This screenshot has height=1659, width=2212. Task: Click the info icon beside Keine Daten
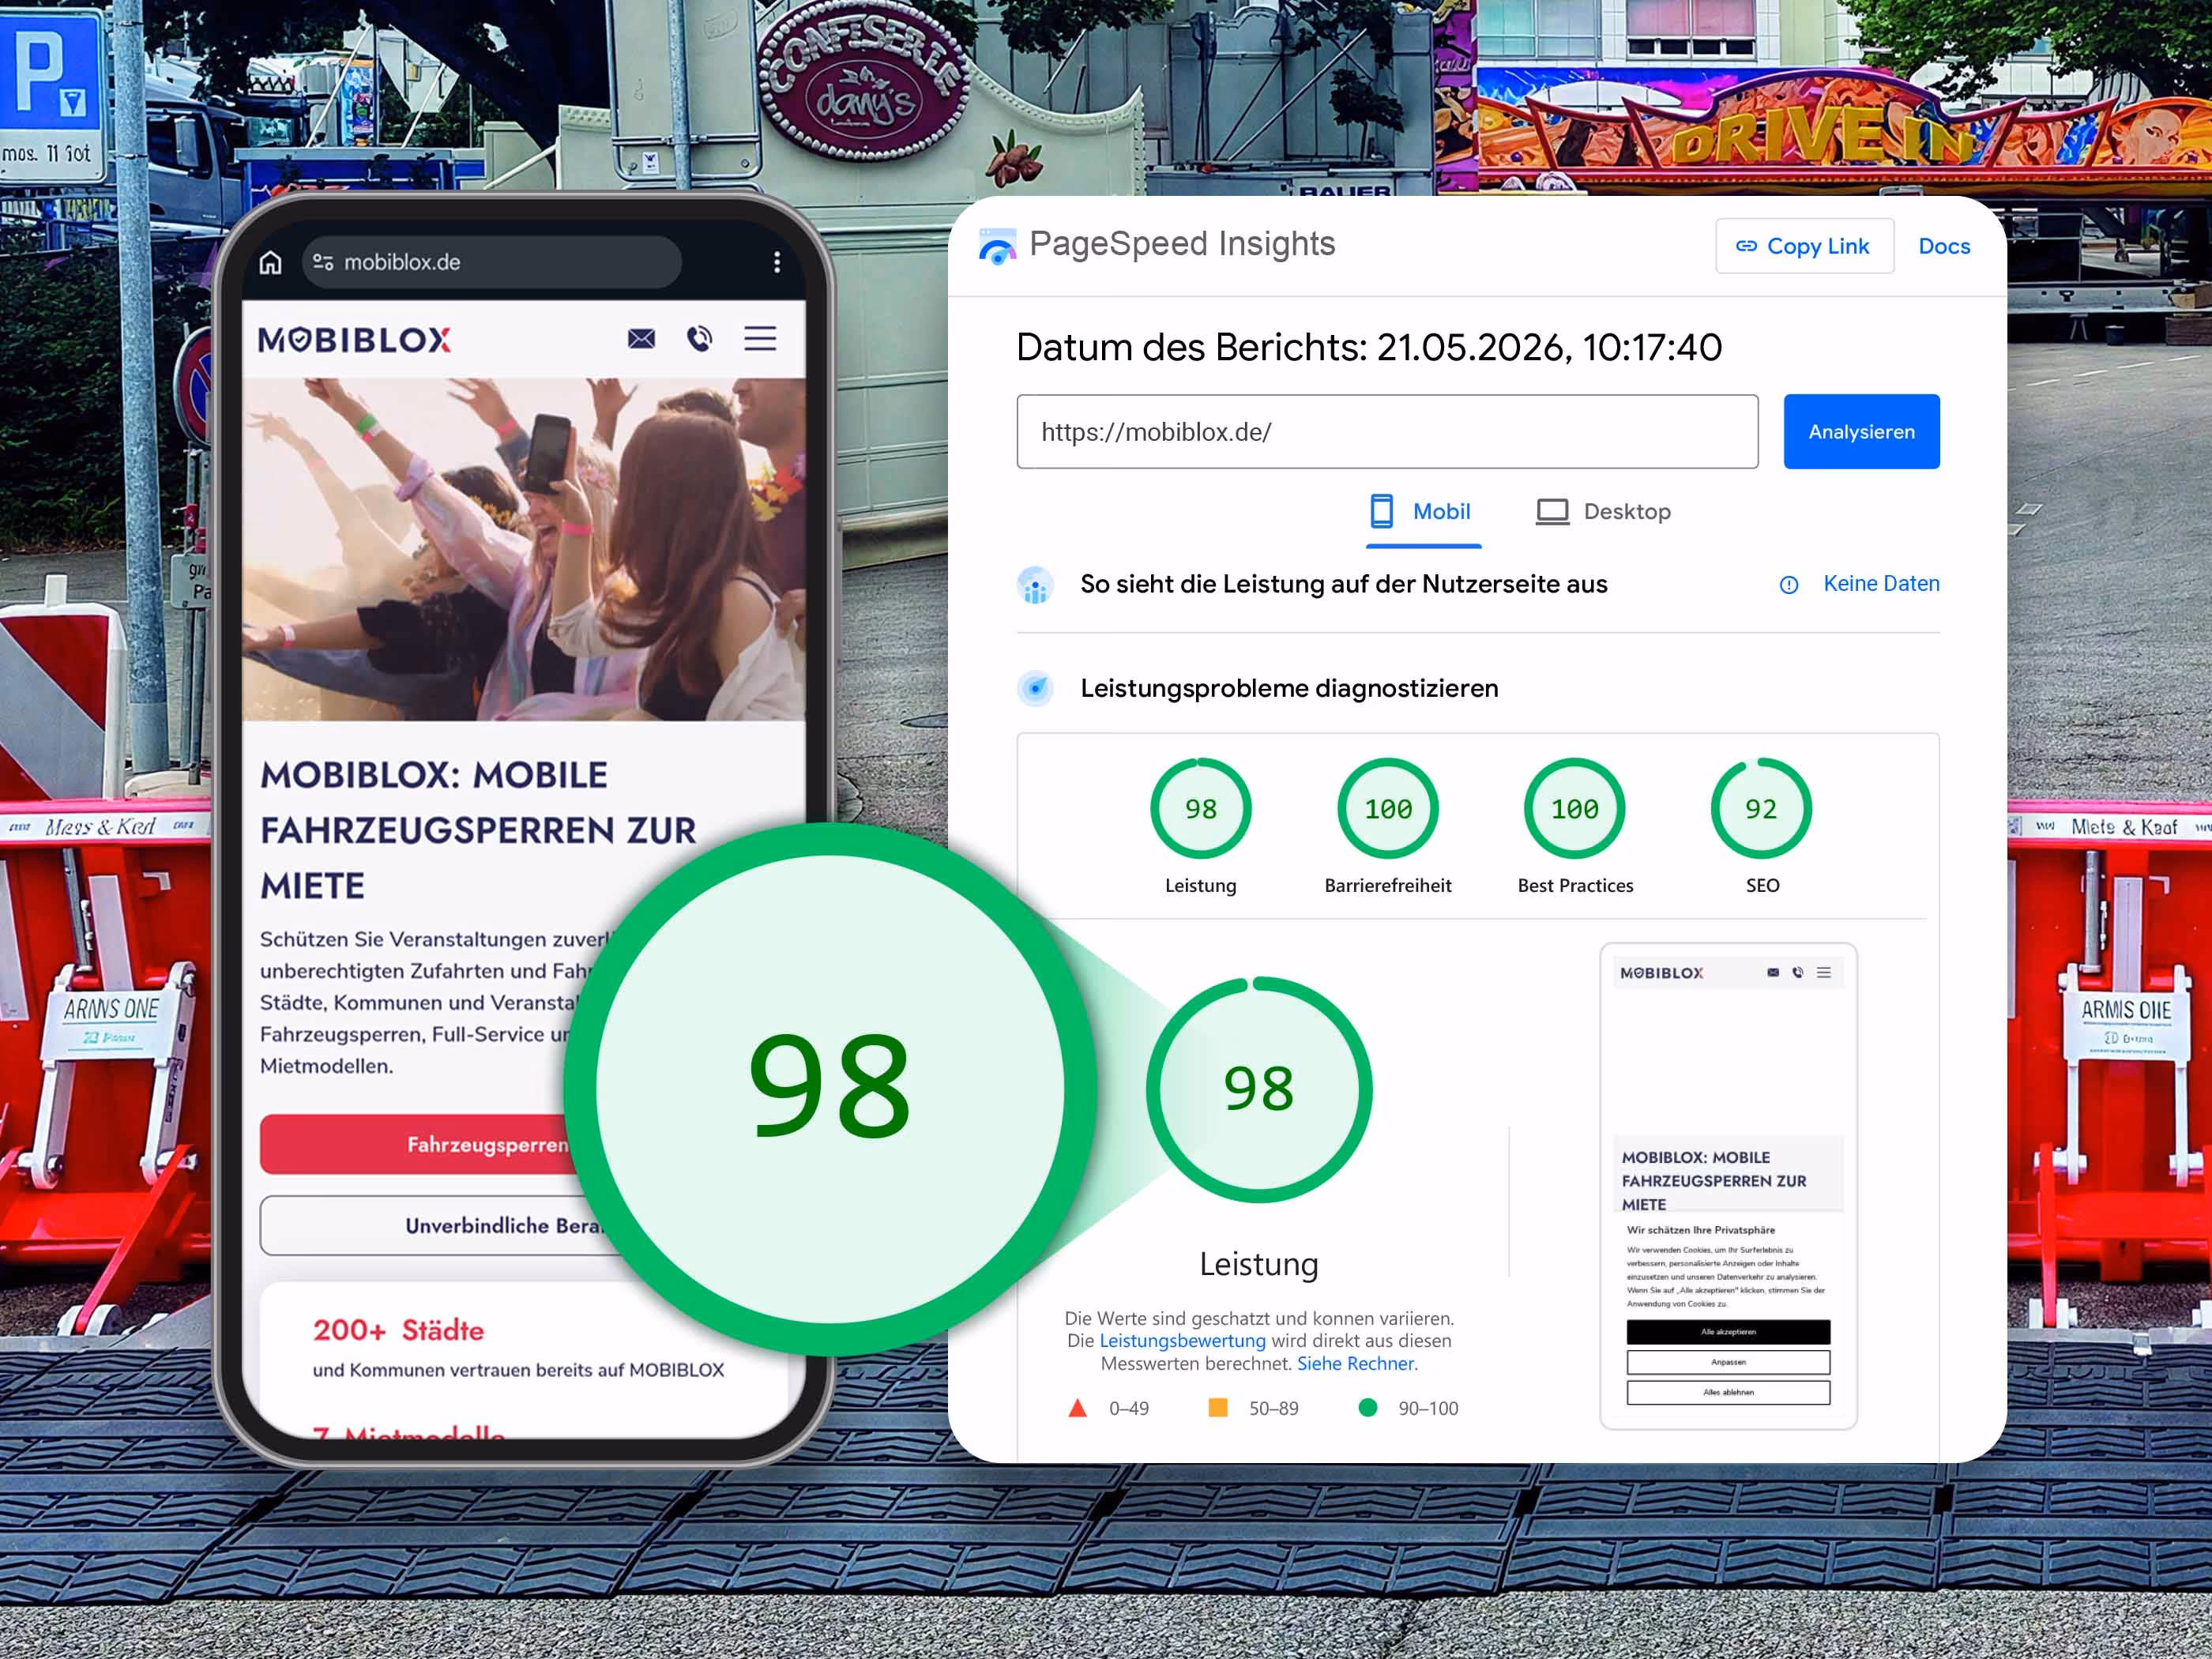pos(1789,585)
